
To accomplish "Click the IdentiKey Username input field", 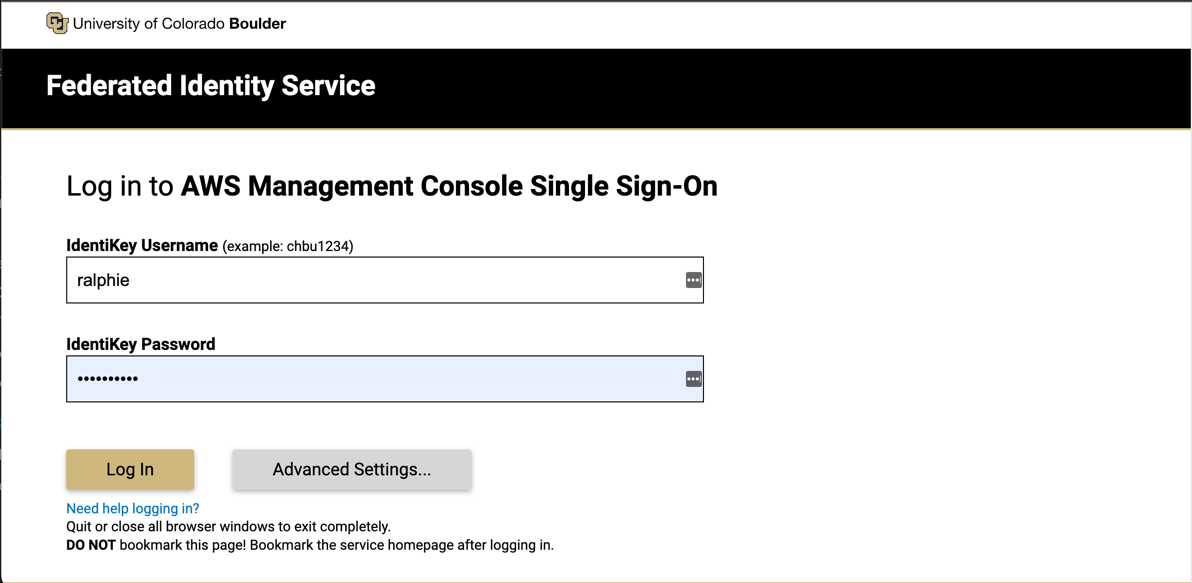I will tap(385, 280).
